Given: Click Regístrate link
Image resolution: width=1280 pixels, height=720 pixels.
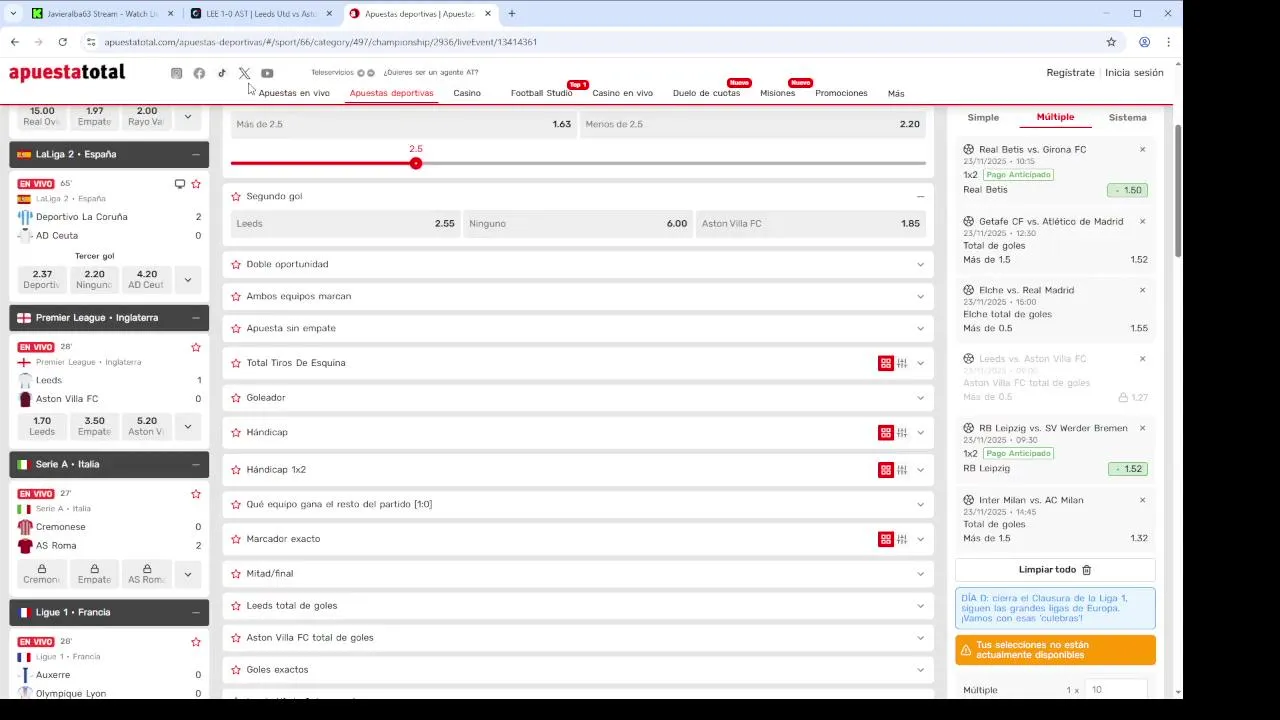Looking at the screenshot, I should click(x=1070, y=72).
